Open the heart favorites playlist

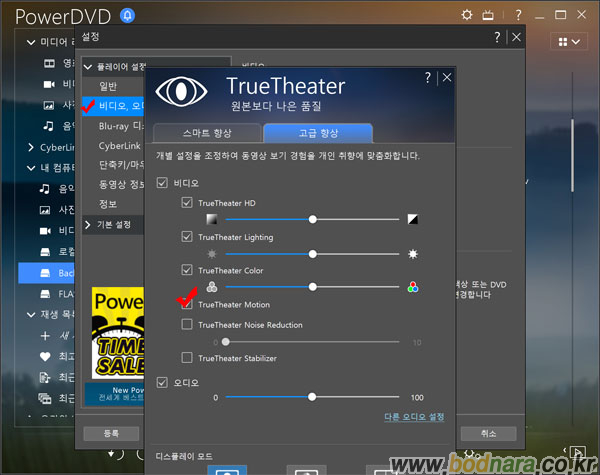pos(45,356)
